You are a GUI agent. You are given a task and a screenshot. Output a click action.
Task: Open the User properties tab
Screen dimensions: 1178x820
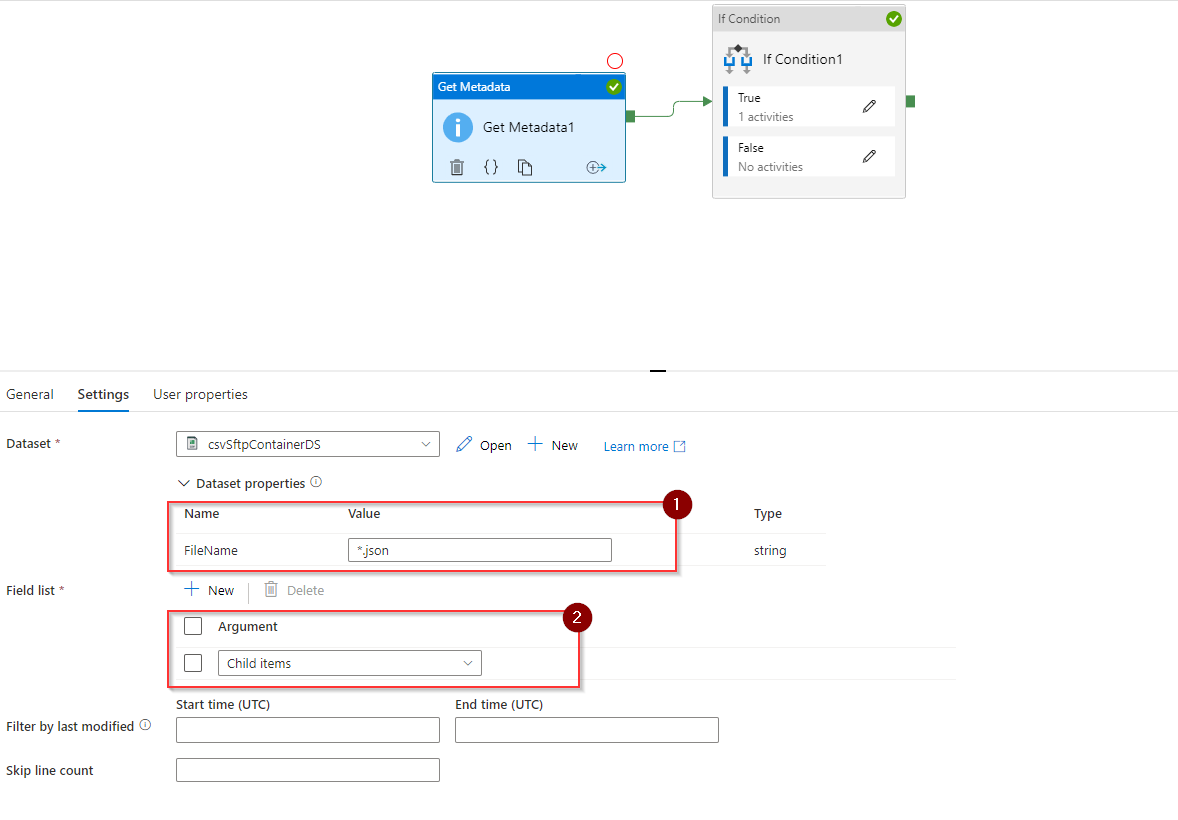201,395
